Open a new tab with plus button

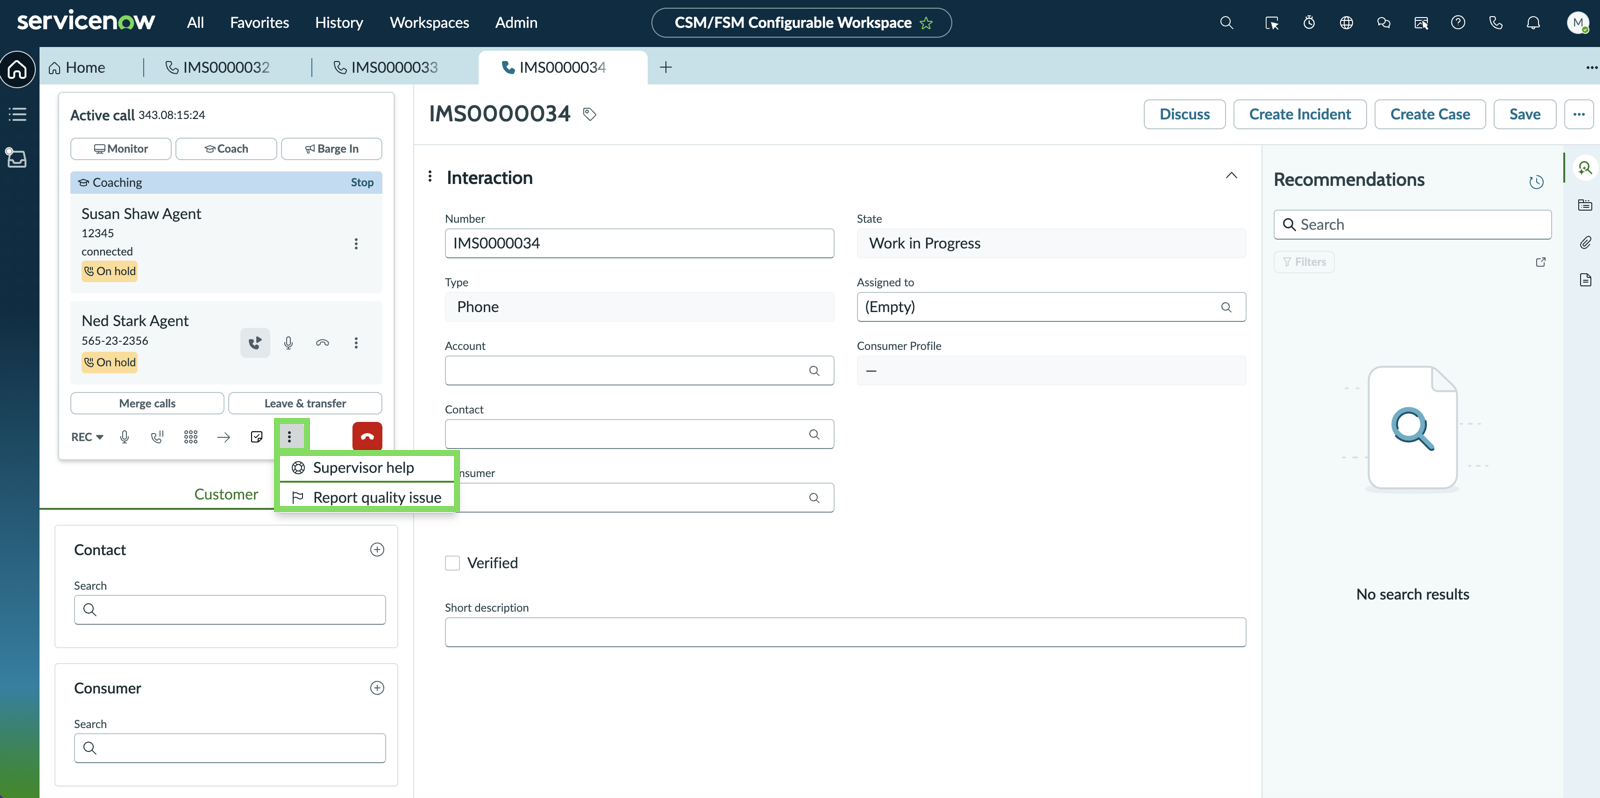[x=666, y=67]
